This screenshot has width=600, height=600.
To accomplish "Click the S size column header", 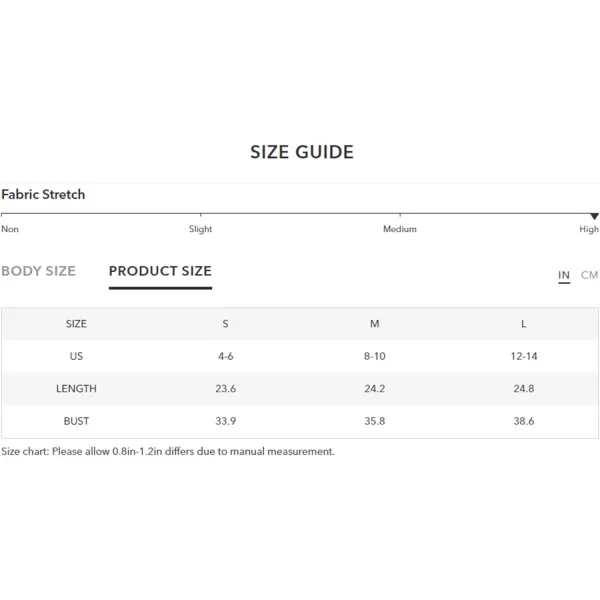I will (x=225, y=324).
